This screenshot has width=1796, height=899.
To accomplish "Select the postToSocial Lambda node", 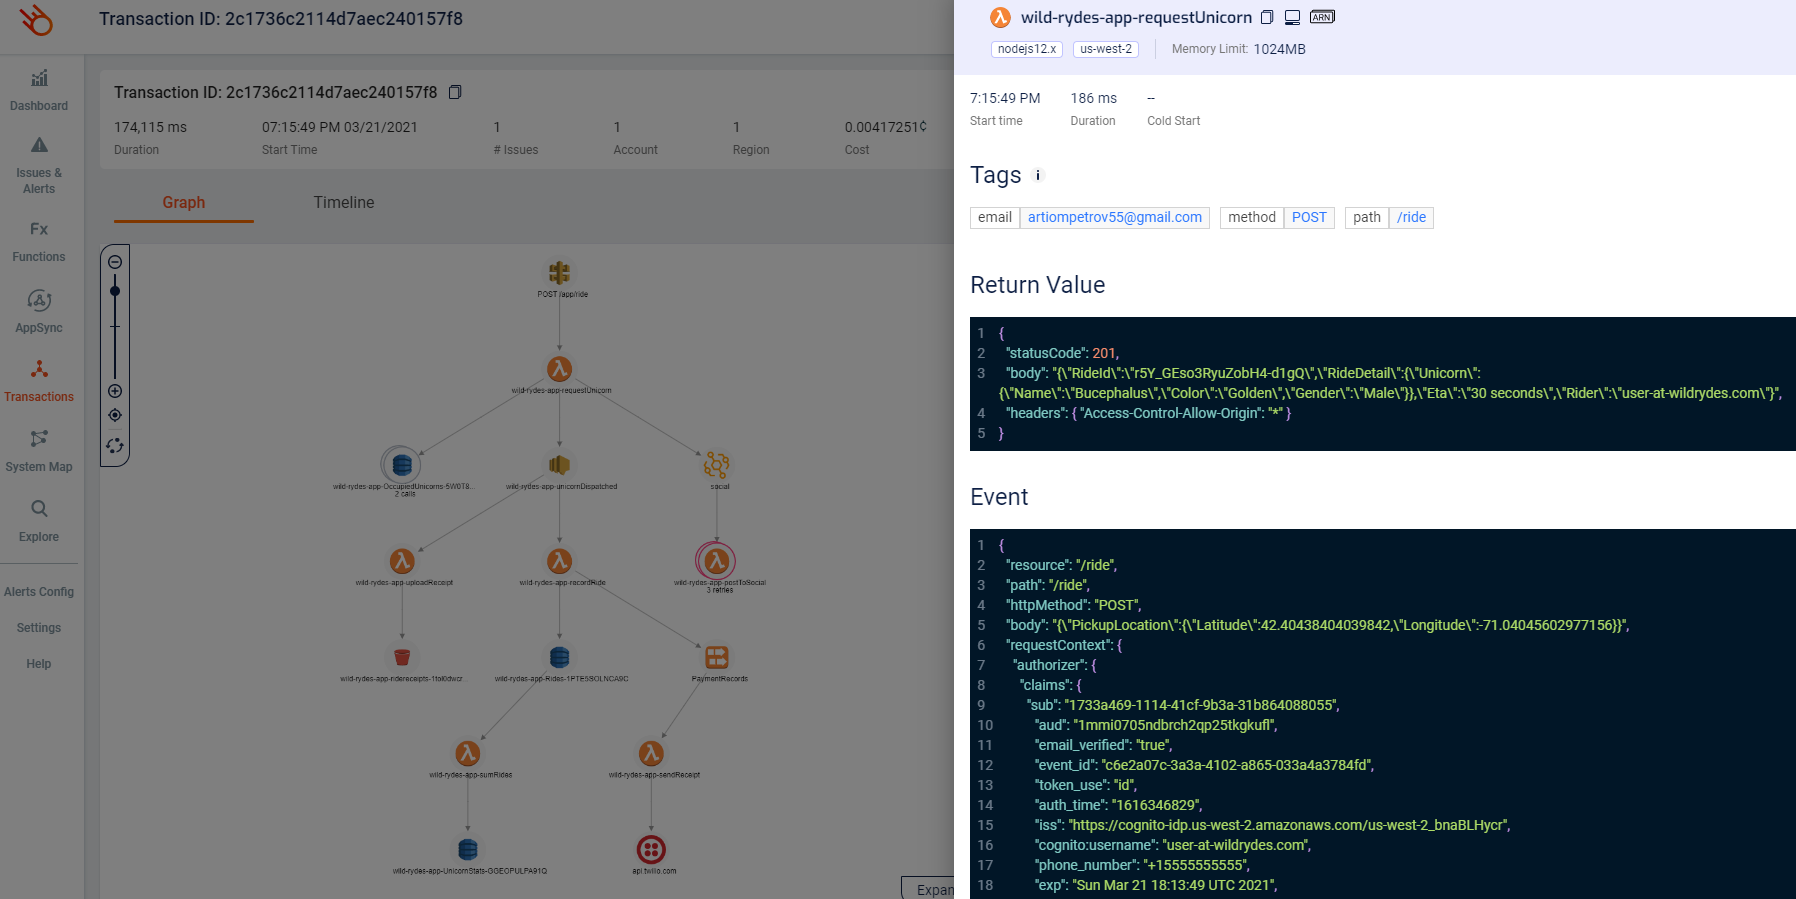I will tap(716, 561).
